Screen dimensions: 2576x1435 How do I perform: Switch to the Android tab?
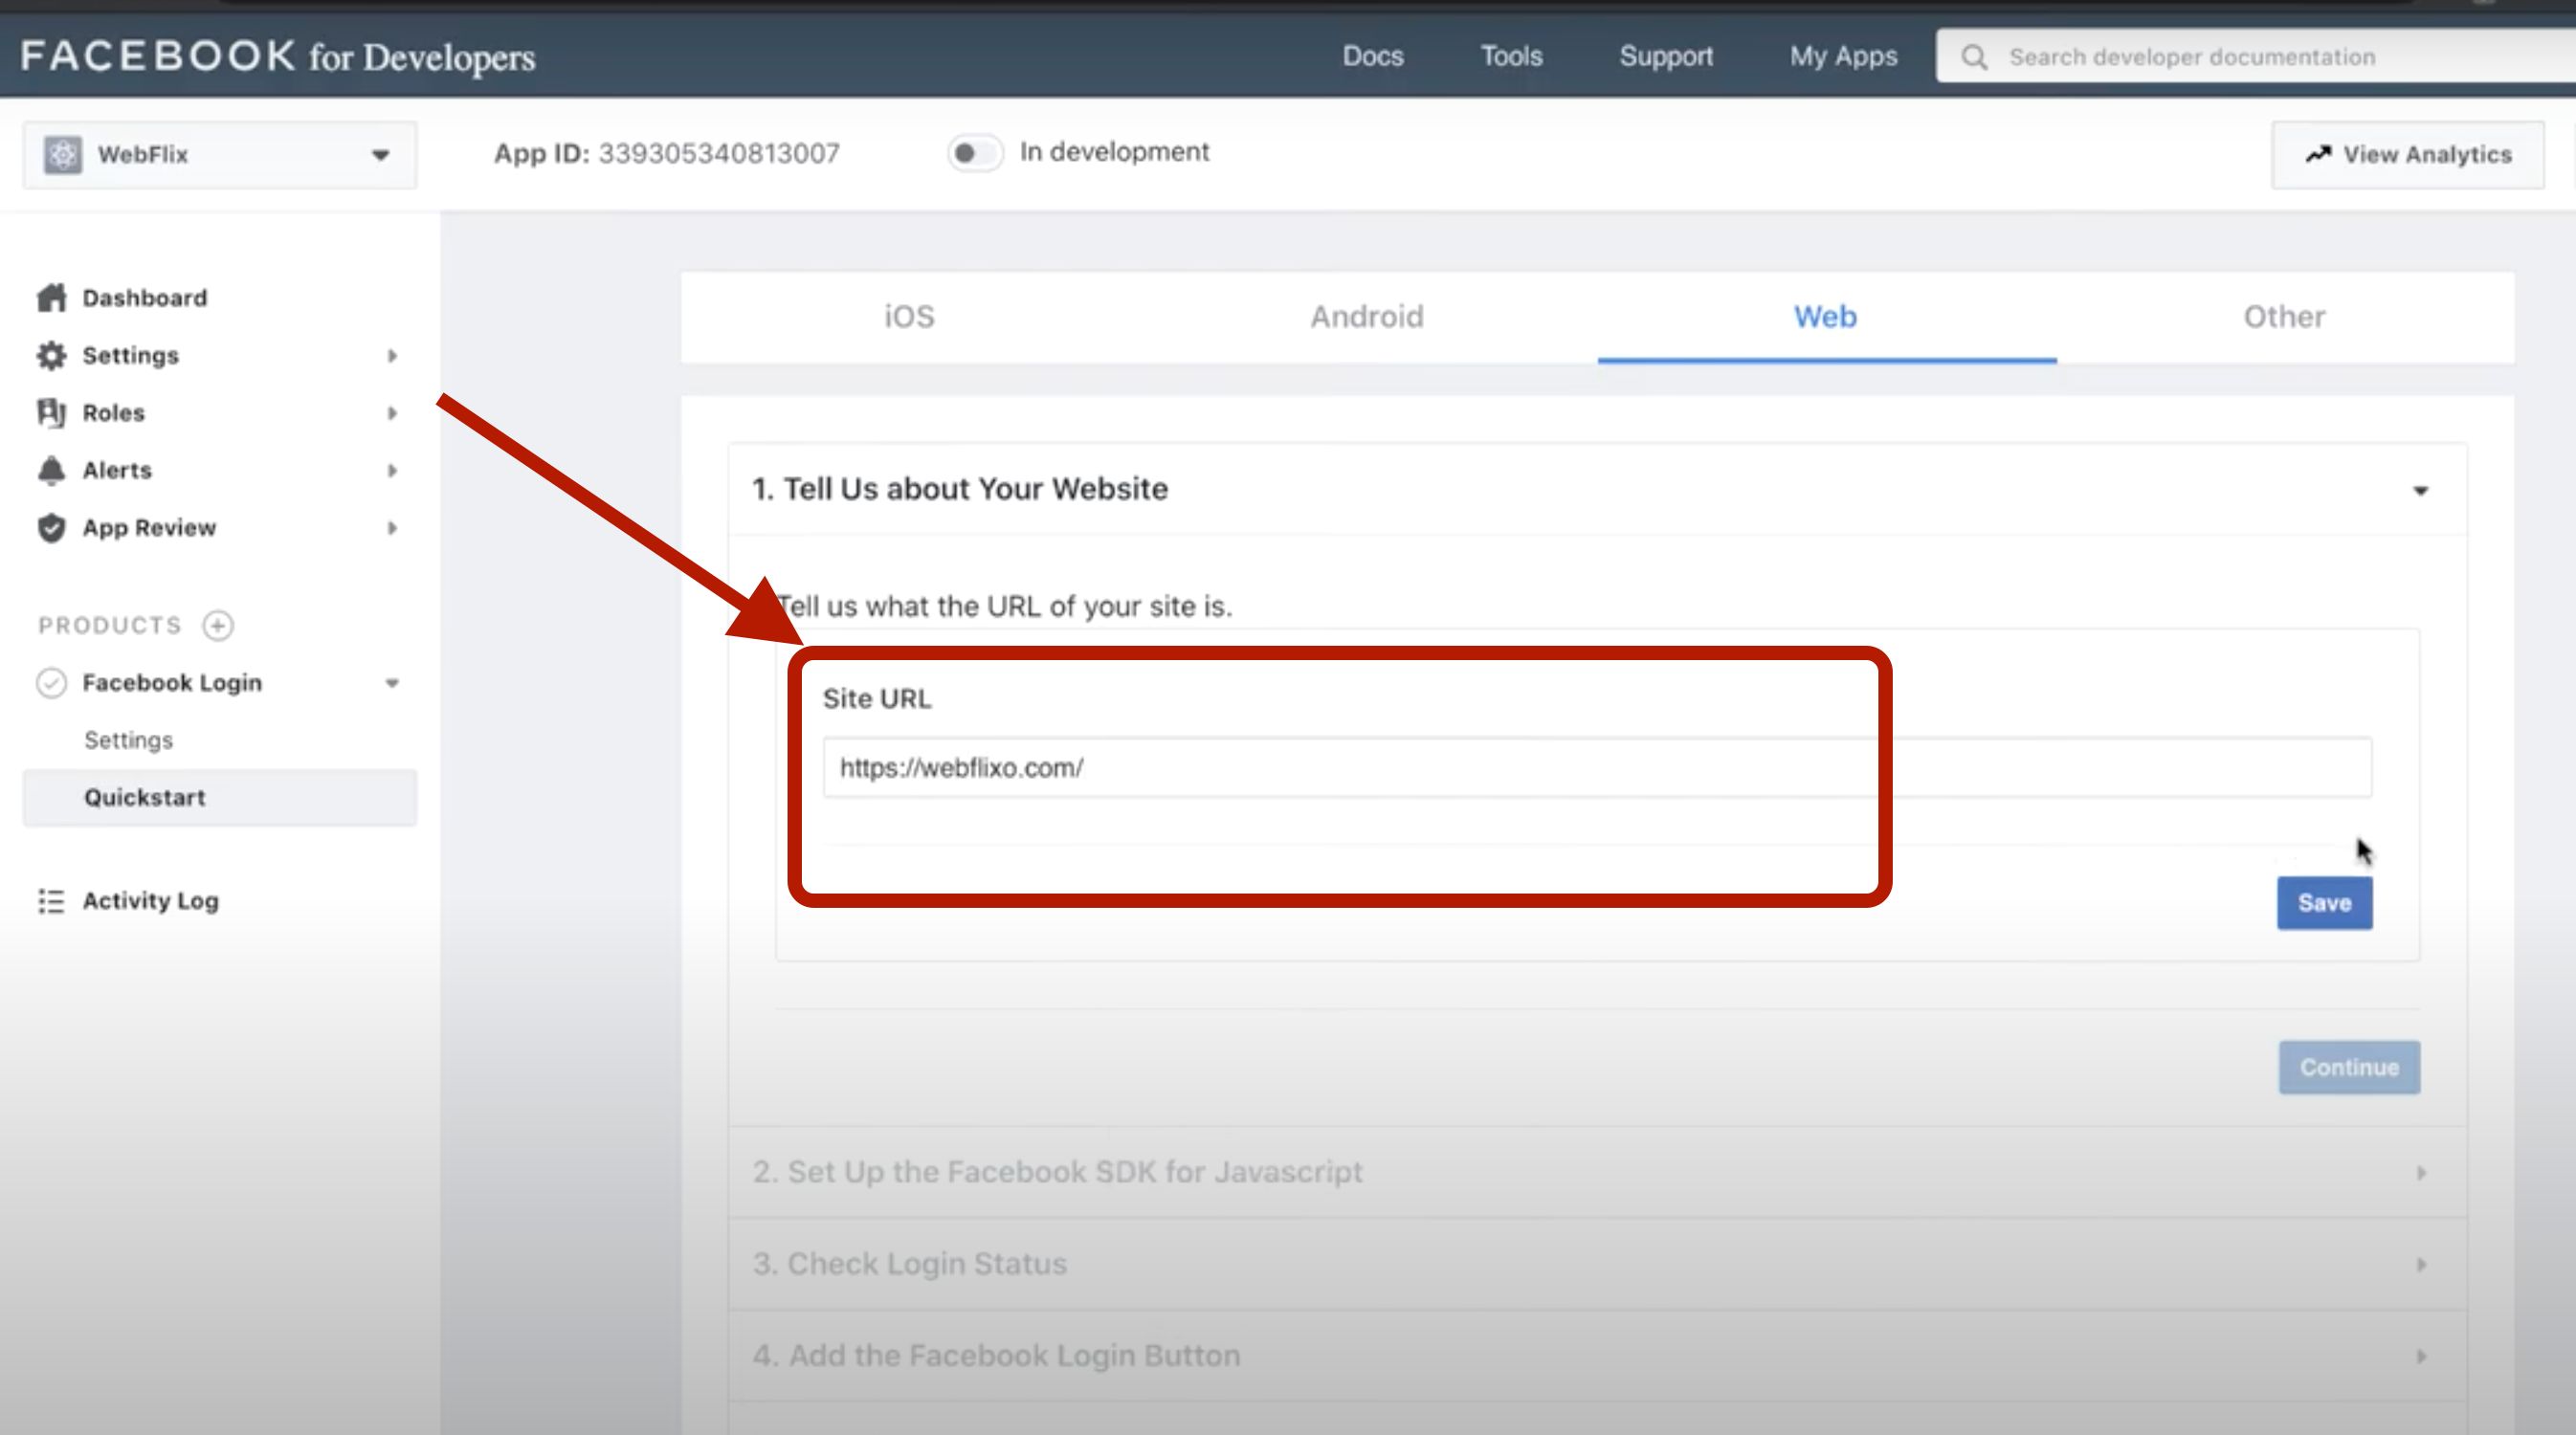click(1366, 317)
